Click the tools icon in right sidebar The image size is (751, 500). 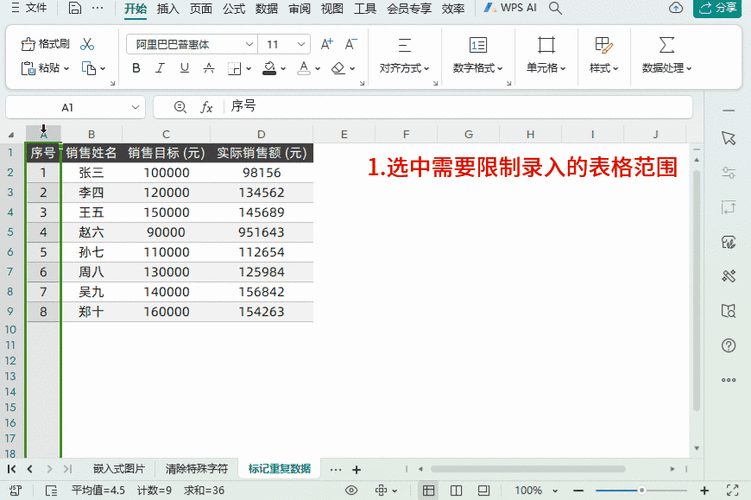tap(728, 276)
